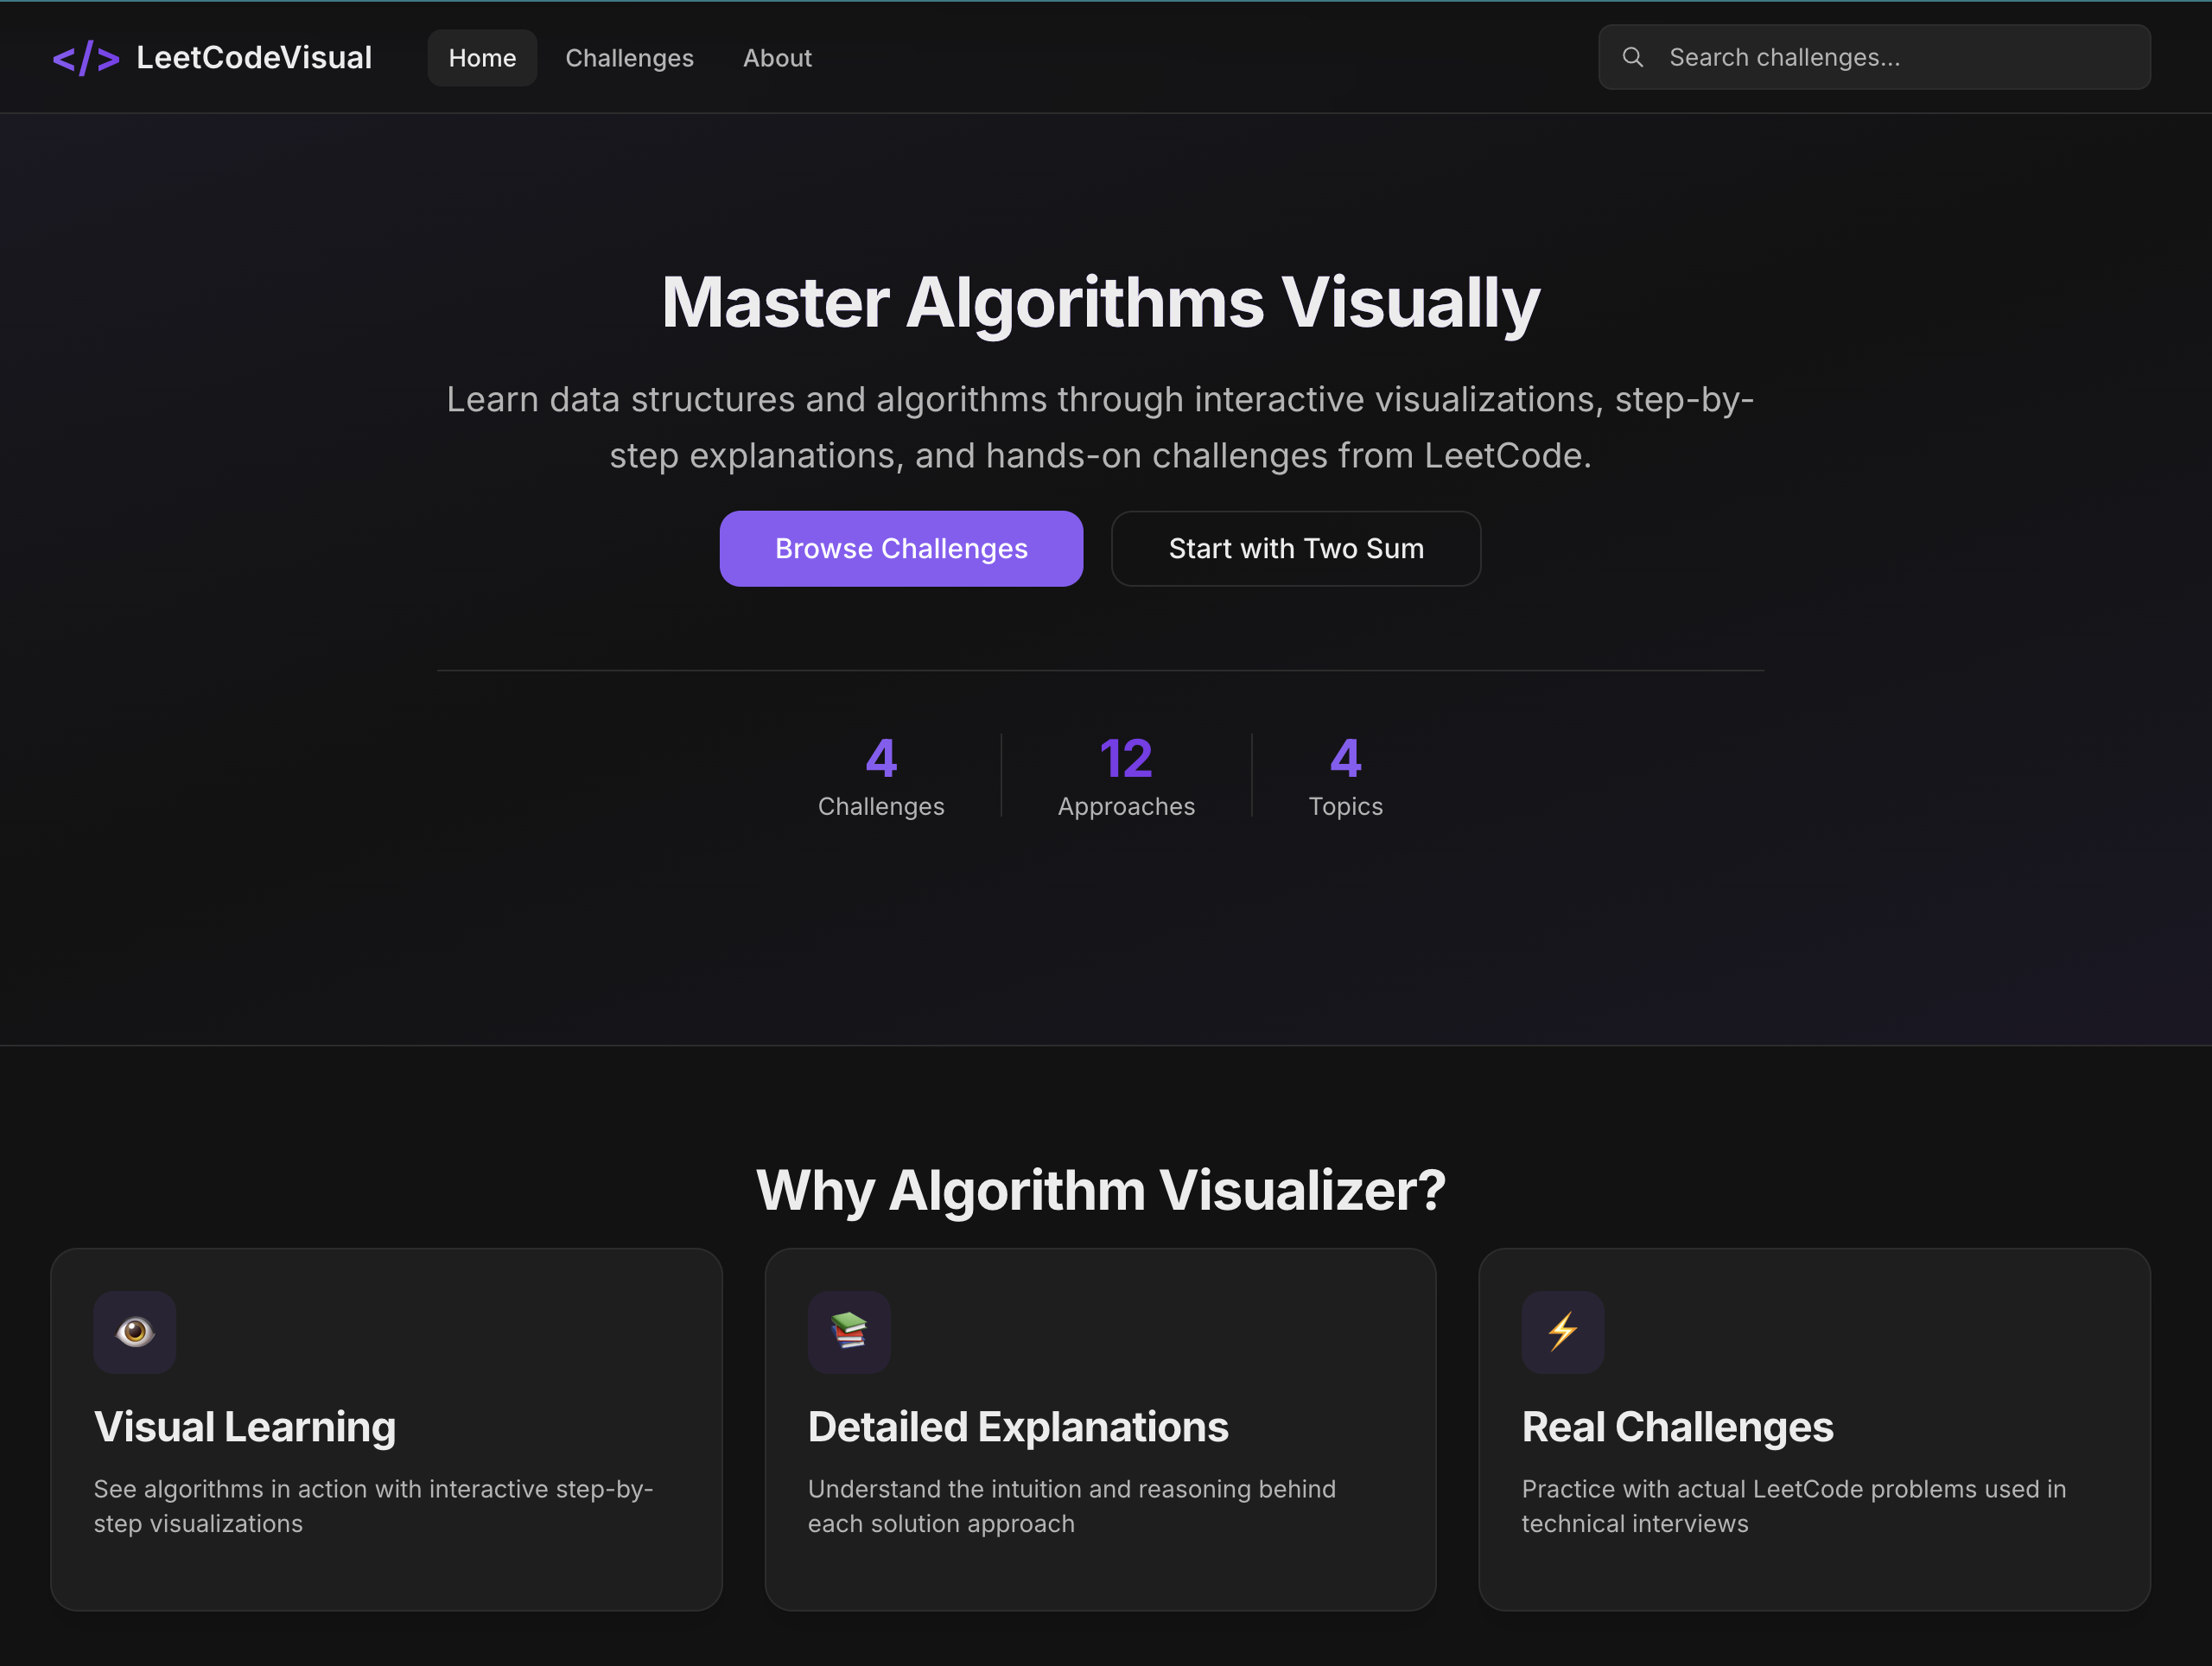Select the Visual Learning card heading
Viewport: 2212px width, 1666px height.
tap(245, 1426)
